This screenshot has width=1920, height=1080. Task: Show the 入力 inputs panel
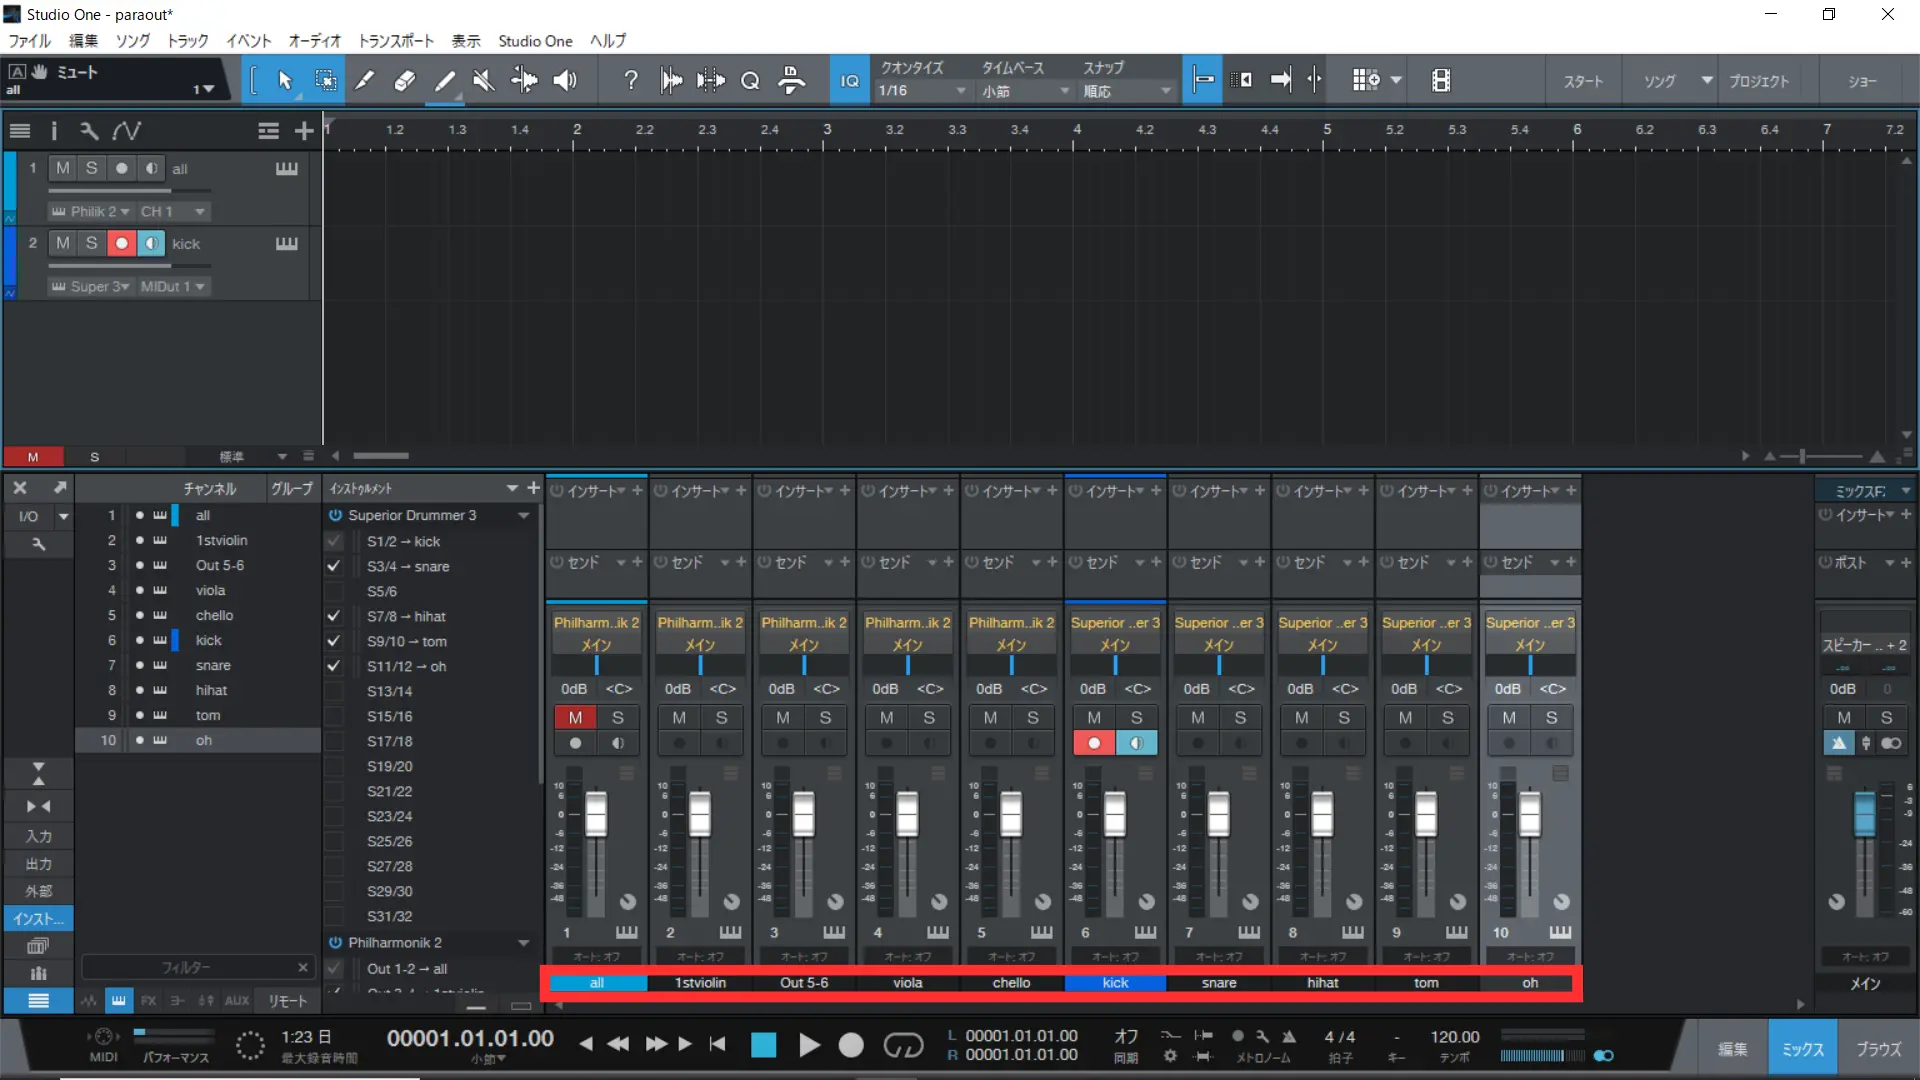39,836
